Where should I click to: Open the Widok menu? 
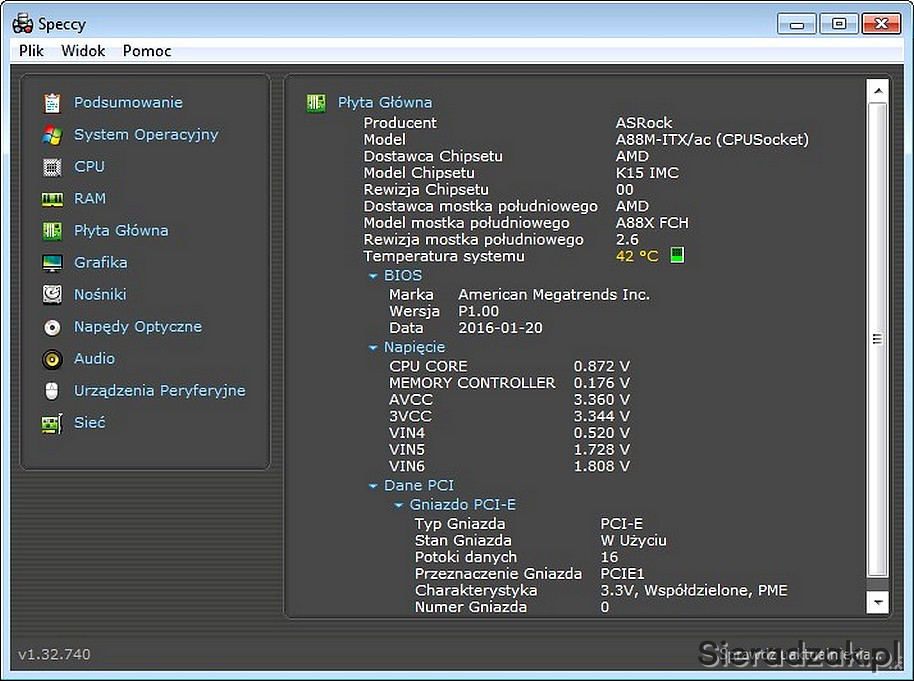(x=83, y=51)
